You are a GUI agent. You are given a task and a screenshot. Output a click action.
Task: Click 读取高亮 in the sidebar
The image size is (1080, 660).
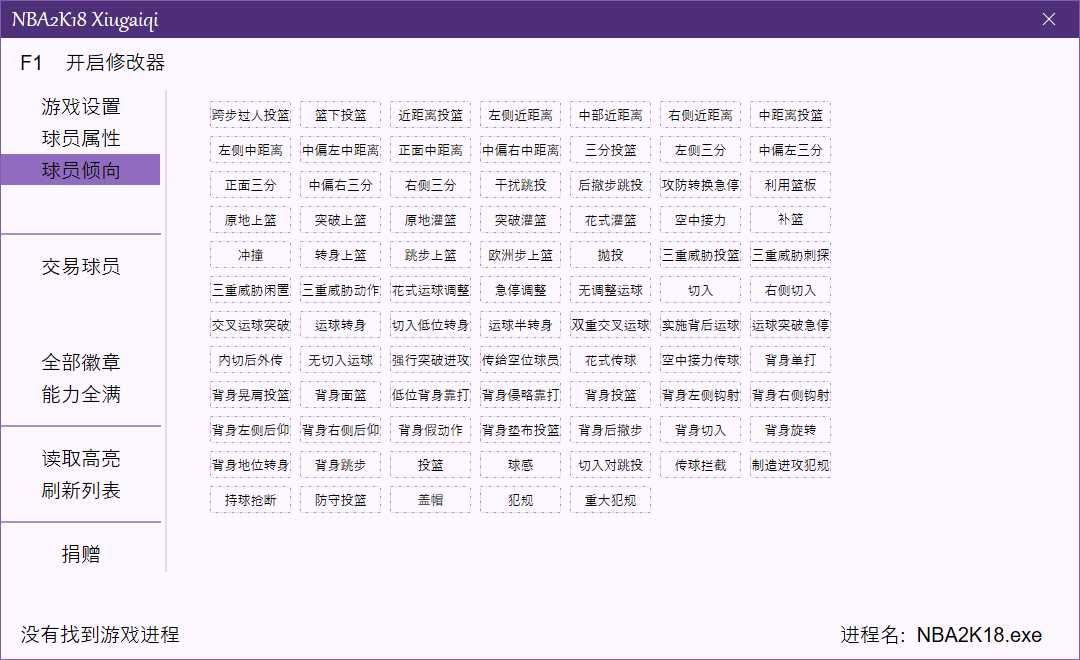point(81,459)
